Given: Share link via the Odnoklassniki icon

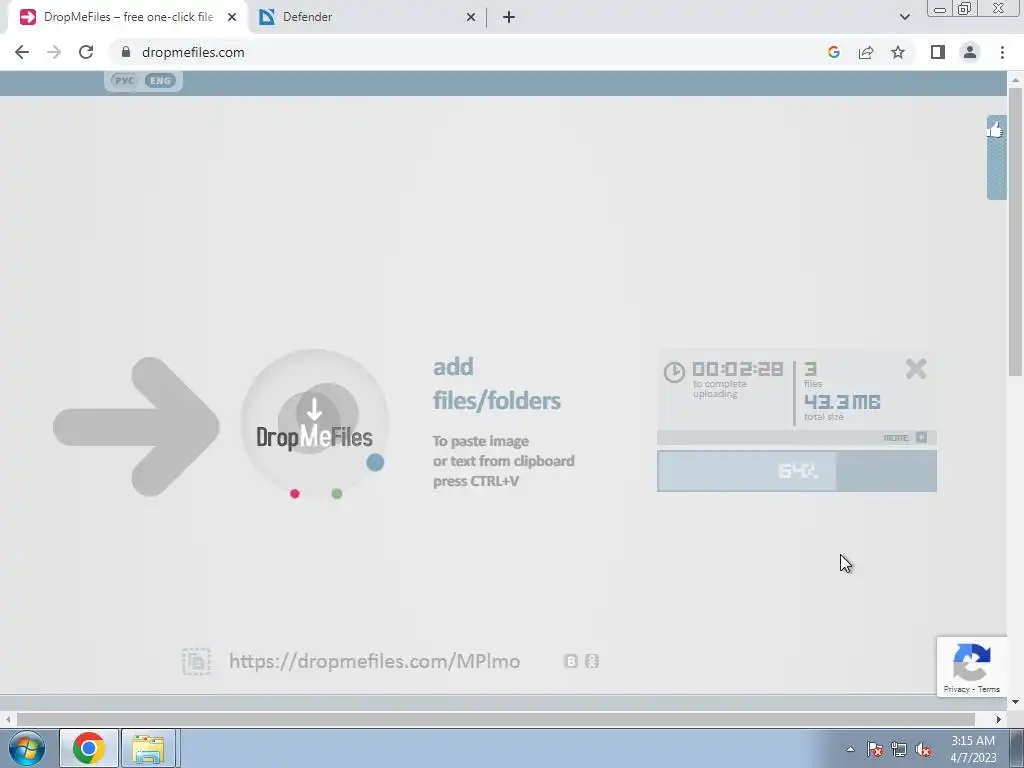Looking at the screenshot, I should point(592,662).
